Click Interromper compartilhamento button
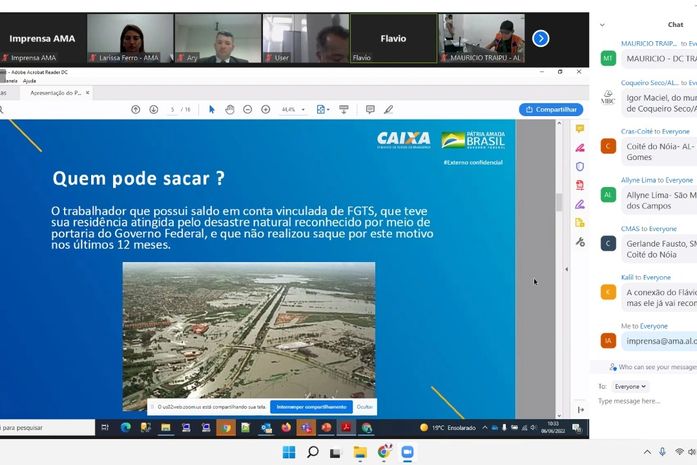Screen dimensions: 697x465 point(311,407)
